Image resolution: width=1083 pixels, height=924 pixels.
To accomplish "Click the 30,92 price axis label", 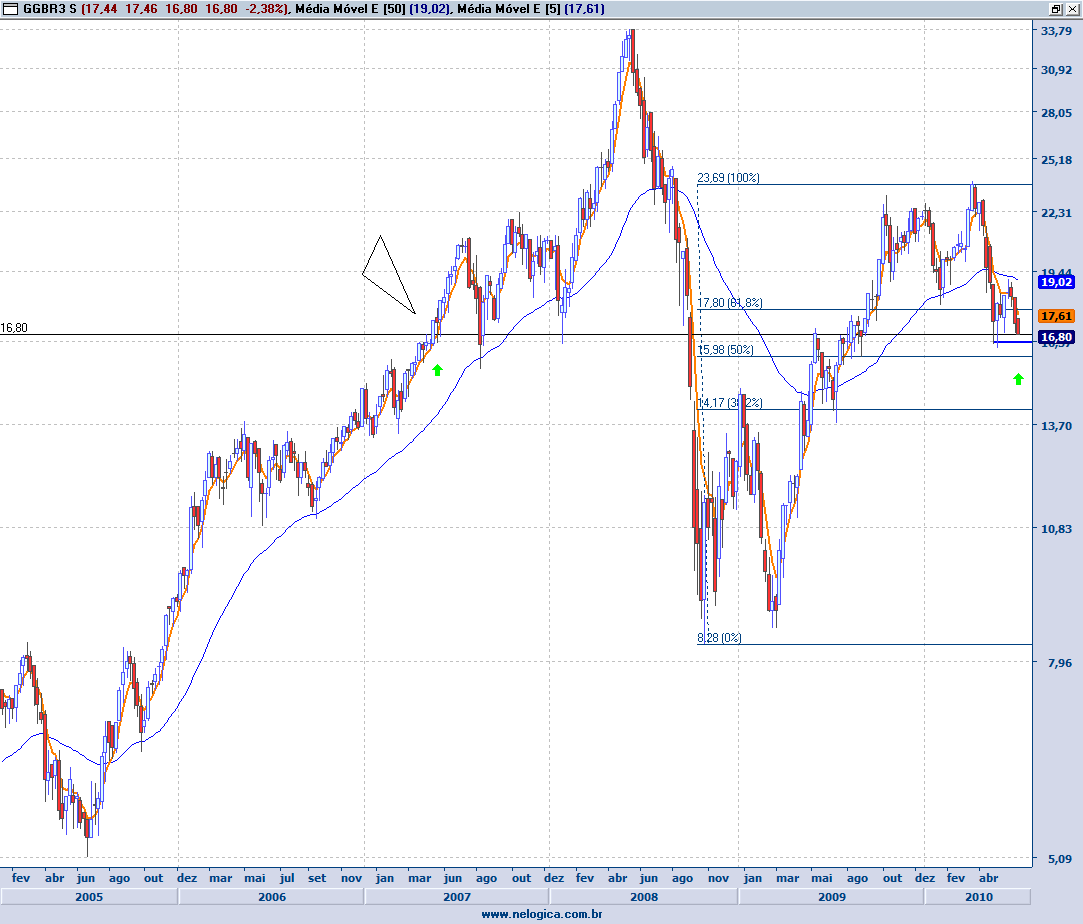I will click(1056, 70).
